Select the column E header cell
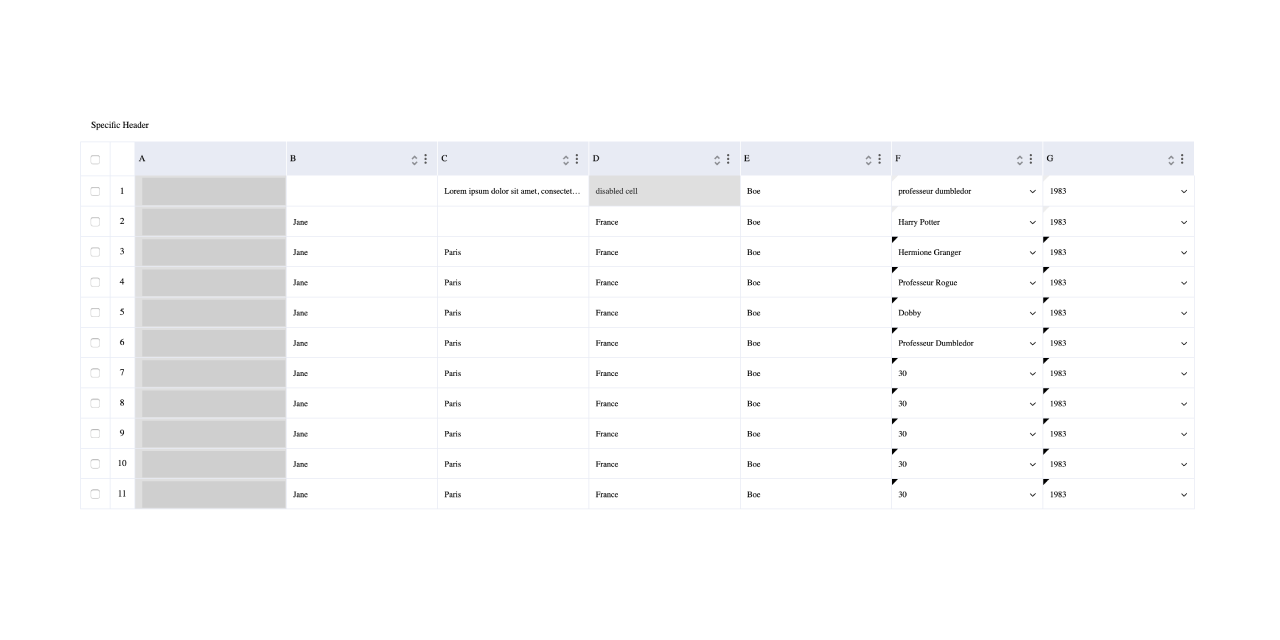 coord(816,159)
